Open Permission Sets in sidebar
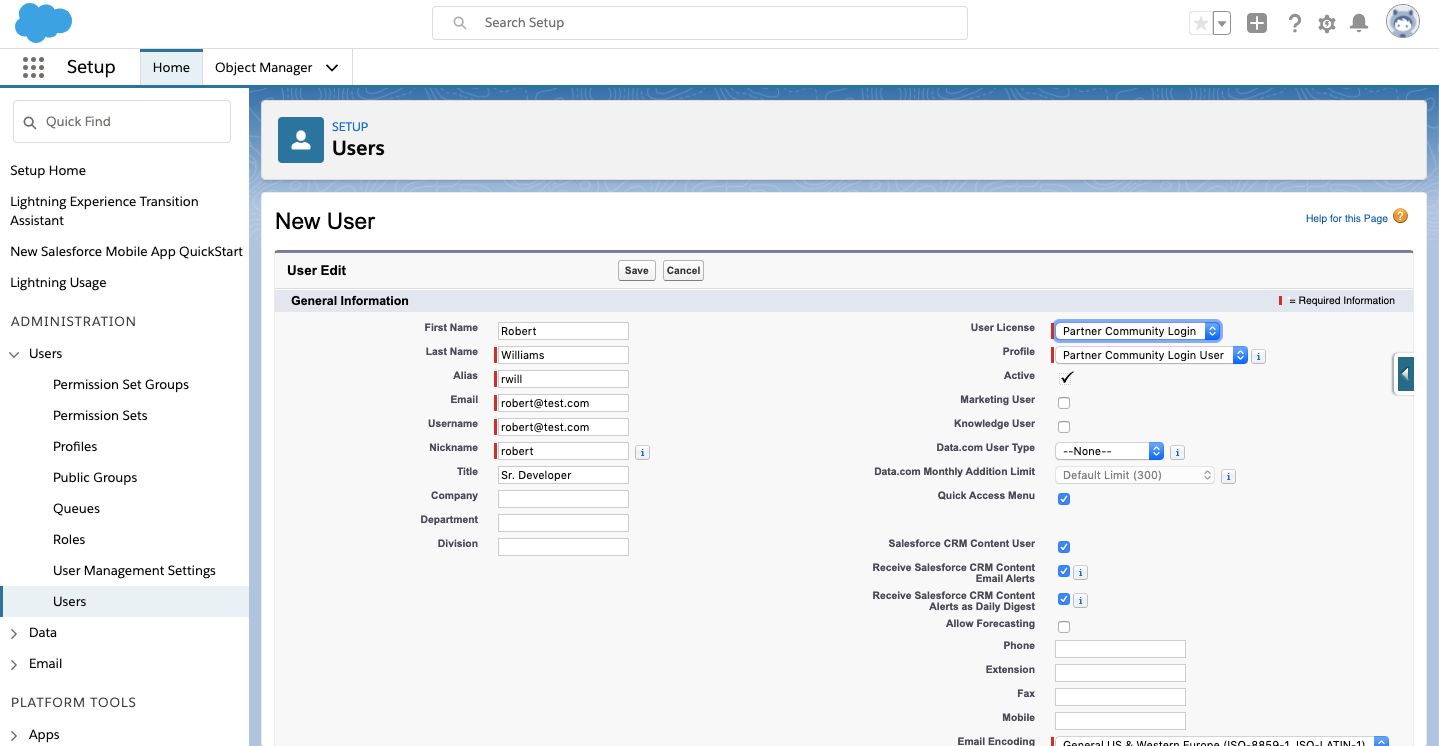This screenshot has height=746, width=1439. (x=100, y=416)
